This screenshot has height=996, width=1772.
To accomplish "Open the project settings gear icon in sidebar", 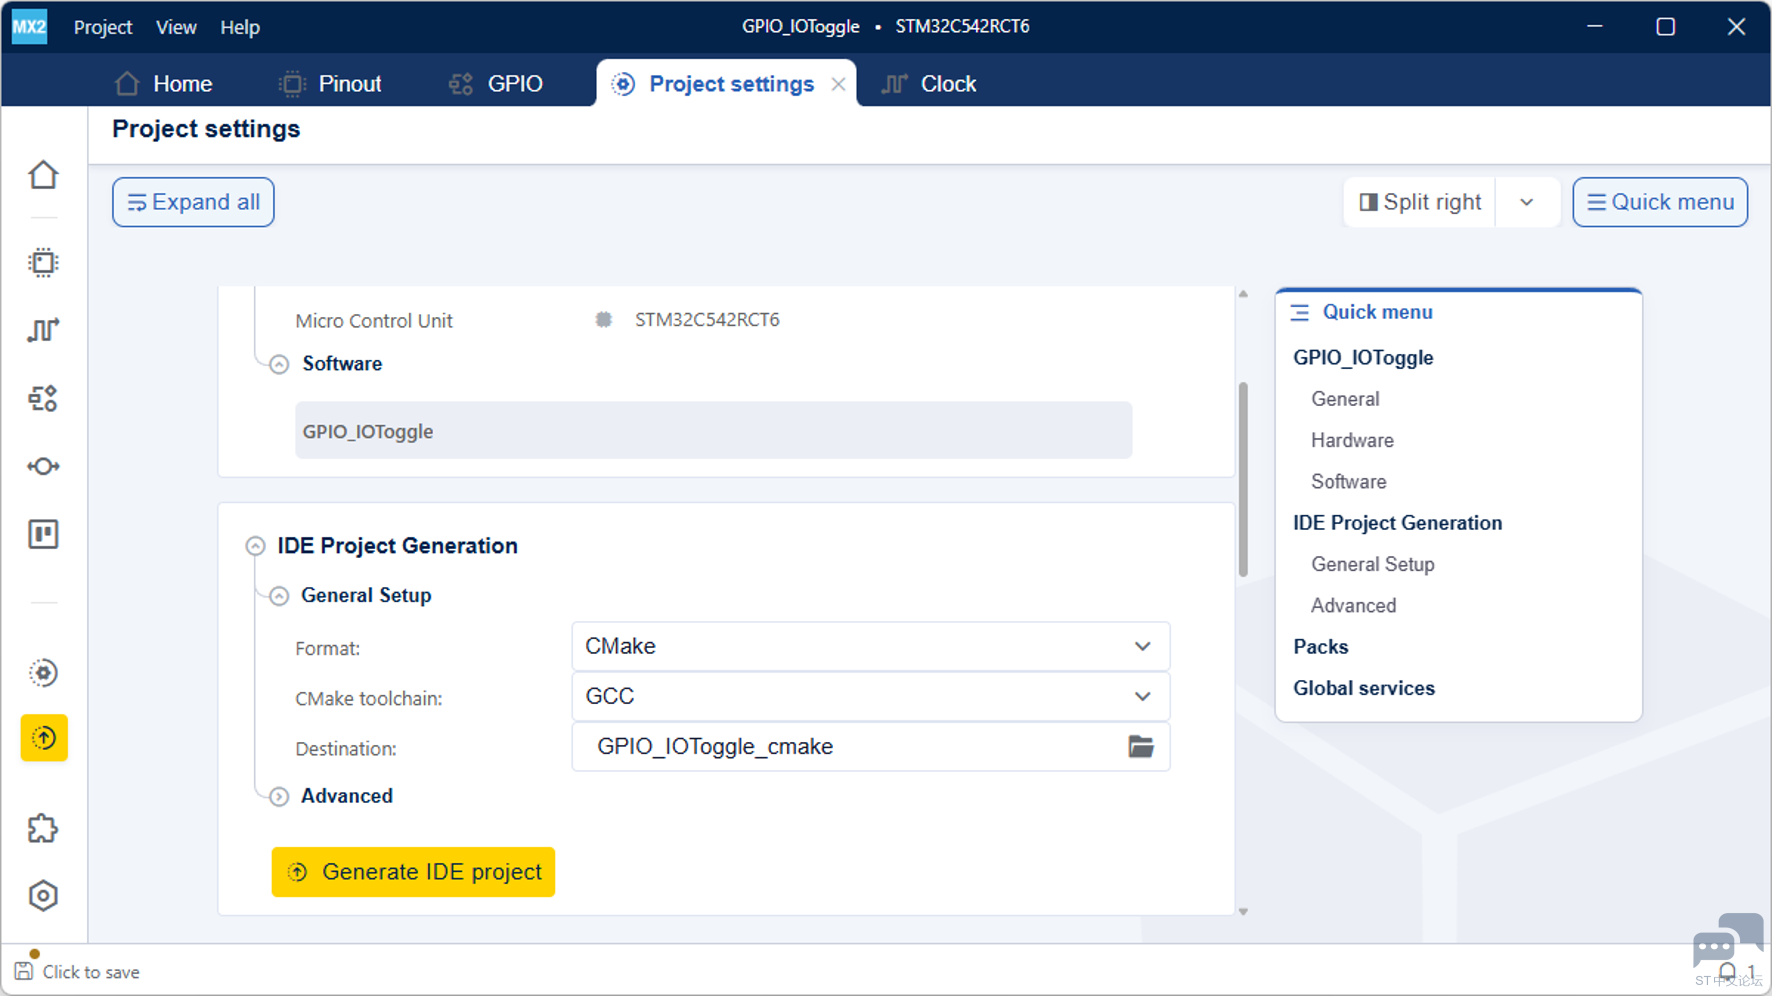I will pos(43,672).
